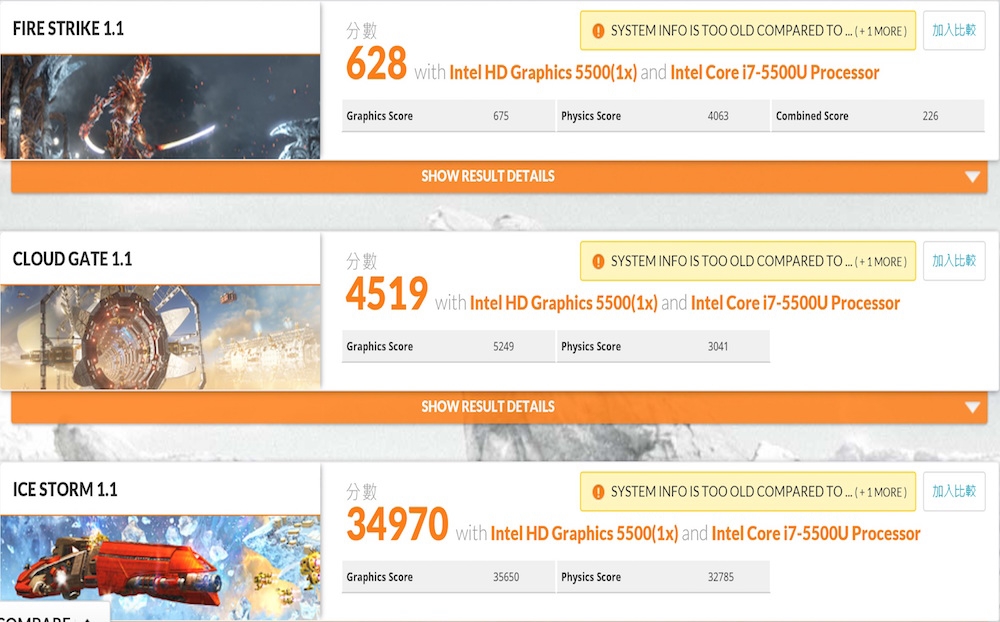Open Fire Strike system info warning banner
1000x622 pixels.
(748, 31)
